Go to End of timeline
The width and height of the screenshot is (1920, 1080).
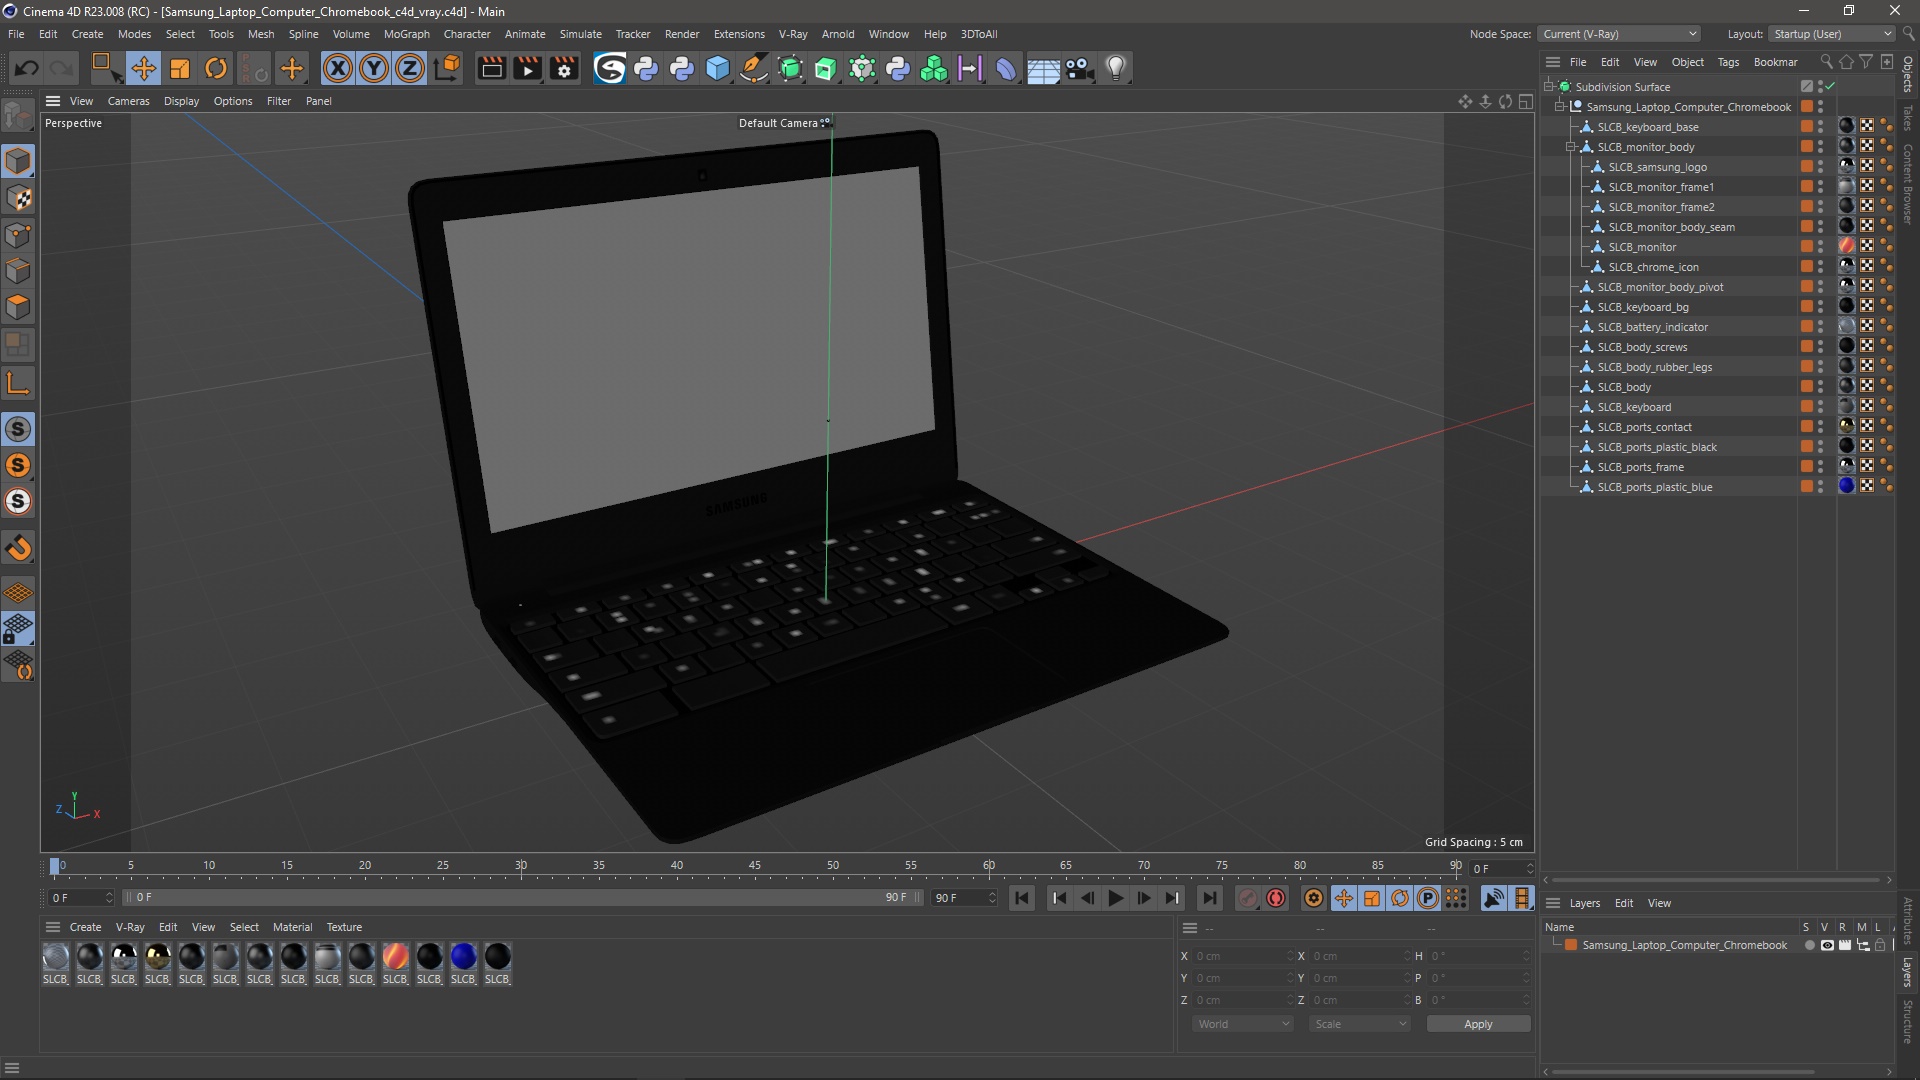pyautogui.click(x=1209, y=898)
